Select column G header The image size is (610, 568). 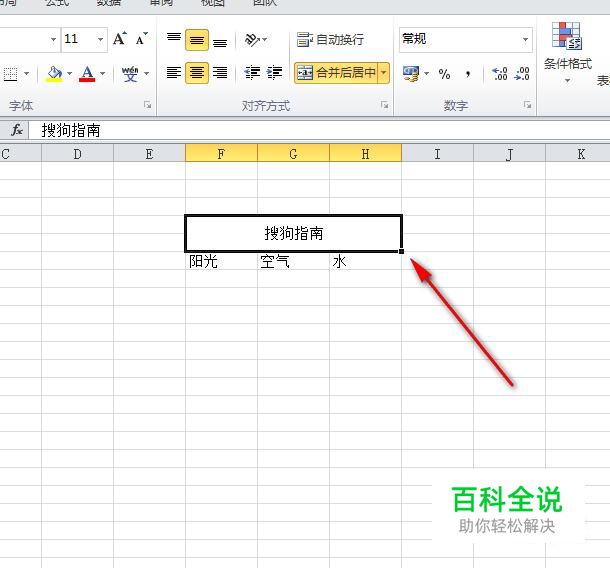pyautogui.click(x=293, y=154)
